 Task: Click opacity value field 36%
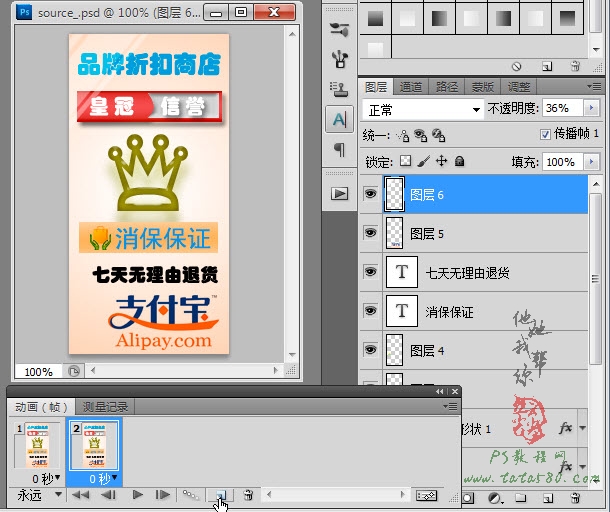click(x=563, y=108)
